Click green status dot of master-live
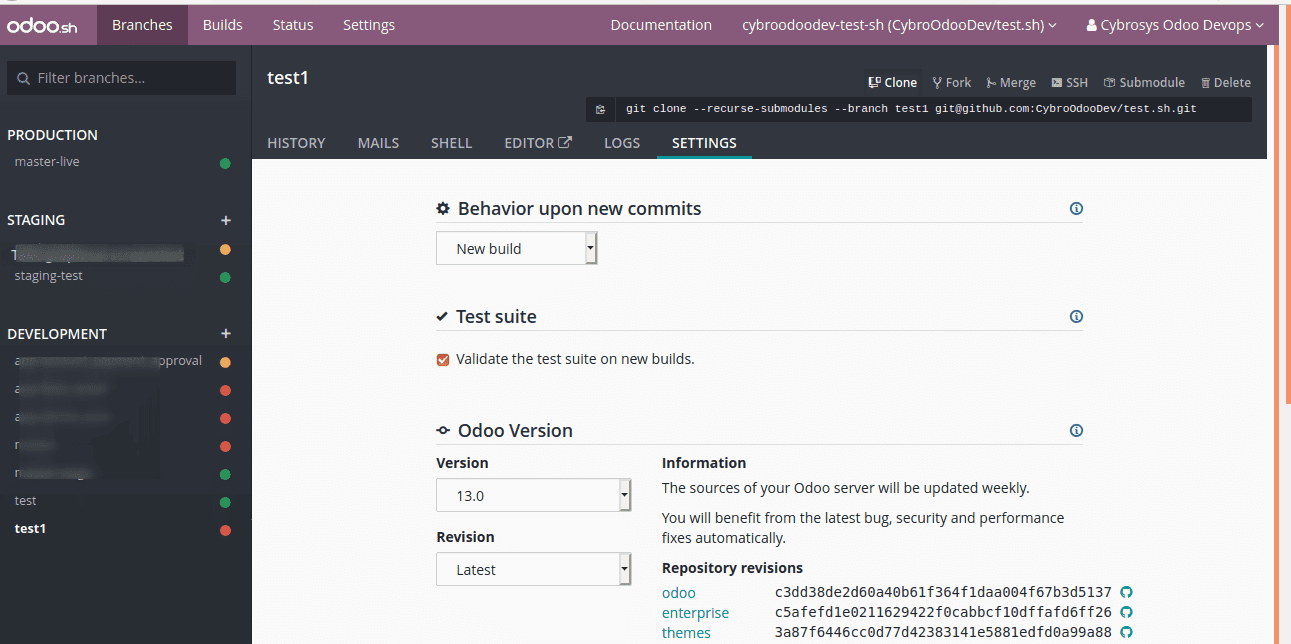The width and height of the screenshot is (1291, 644). (x=225, y=163)
